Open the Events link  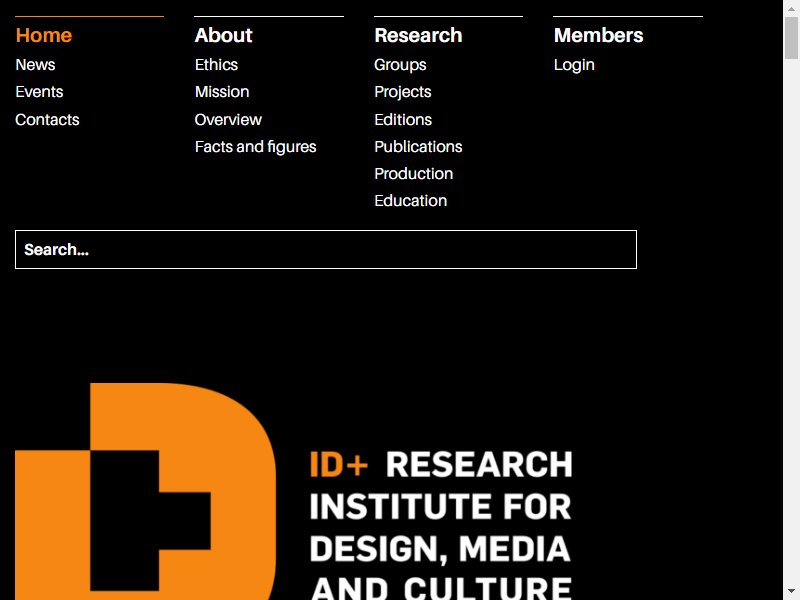39,92
